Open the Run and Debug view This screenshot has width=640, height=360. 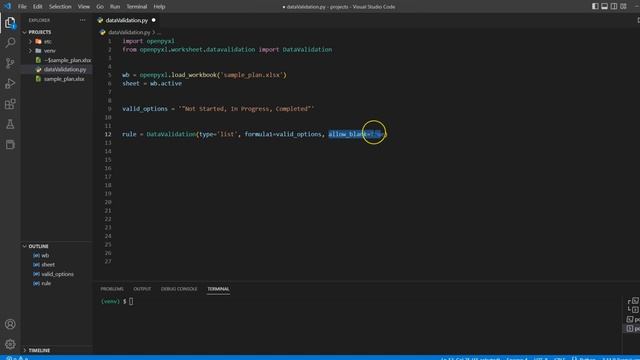(x=10, y=83)
